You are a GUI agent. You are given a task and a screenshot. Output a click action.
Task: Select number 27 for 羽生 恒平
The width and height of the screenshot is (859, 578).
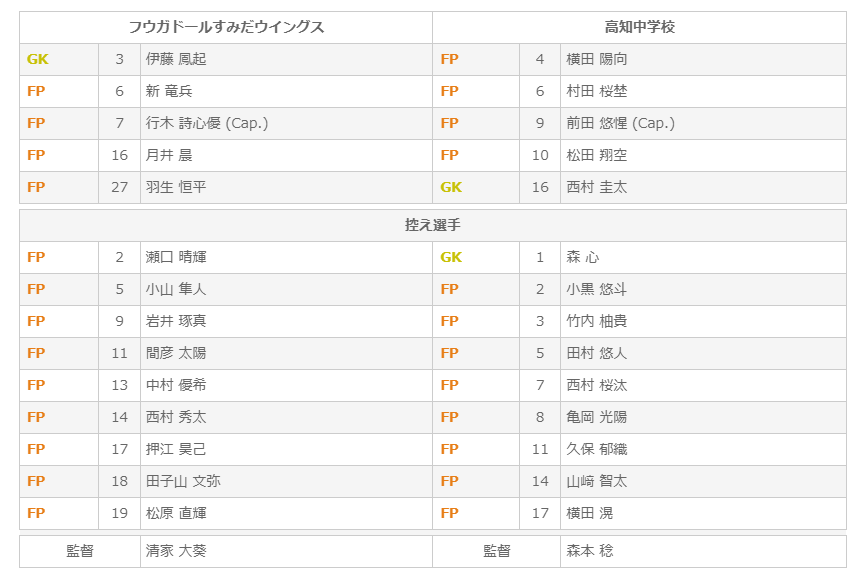119,187
